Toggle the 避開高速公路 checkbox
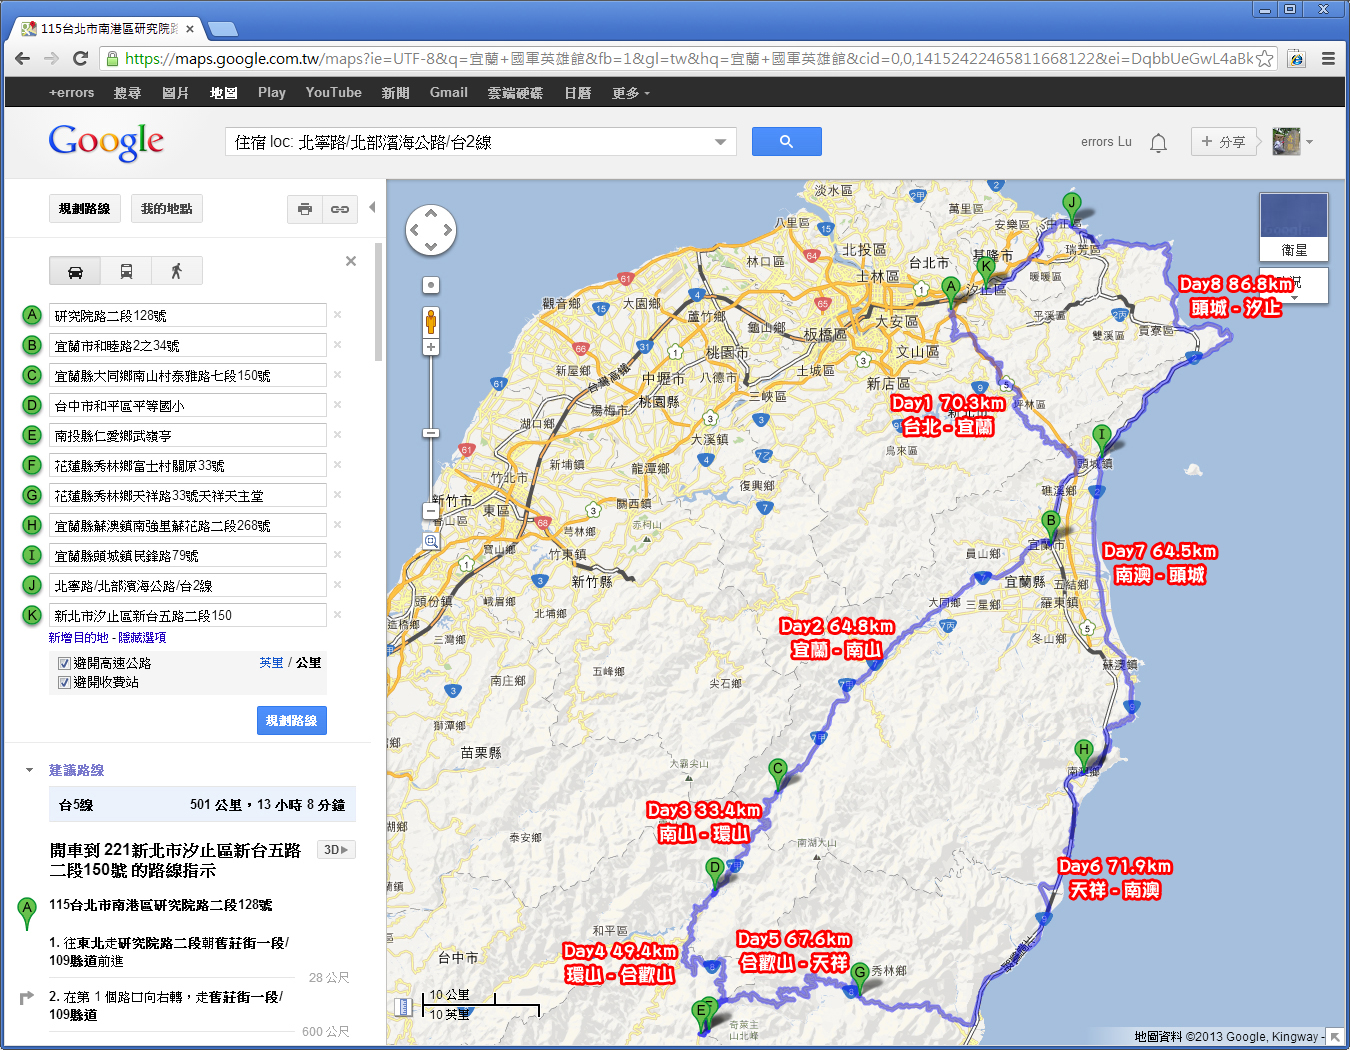The height and width of the screenshot is (1050, 1350). click(64, 663)
